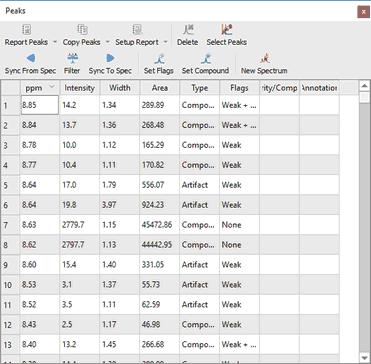Click intensity value 2797.7
Image resolution: width=371 pixels, height=364 pixels.
pyautogui.click(x=73, y=245)
